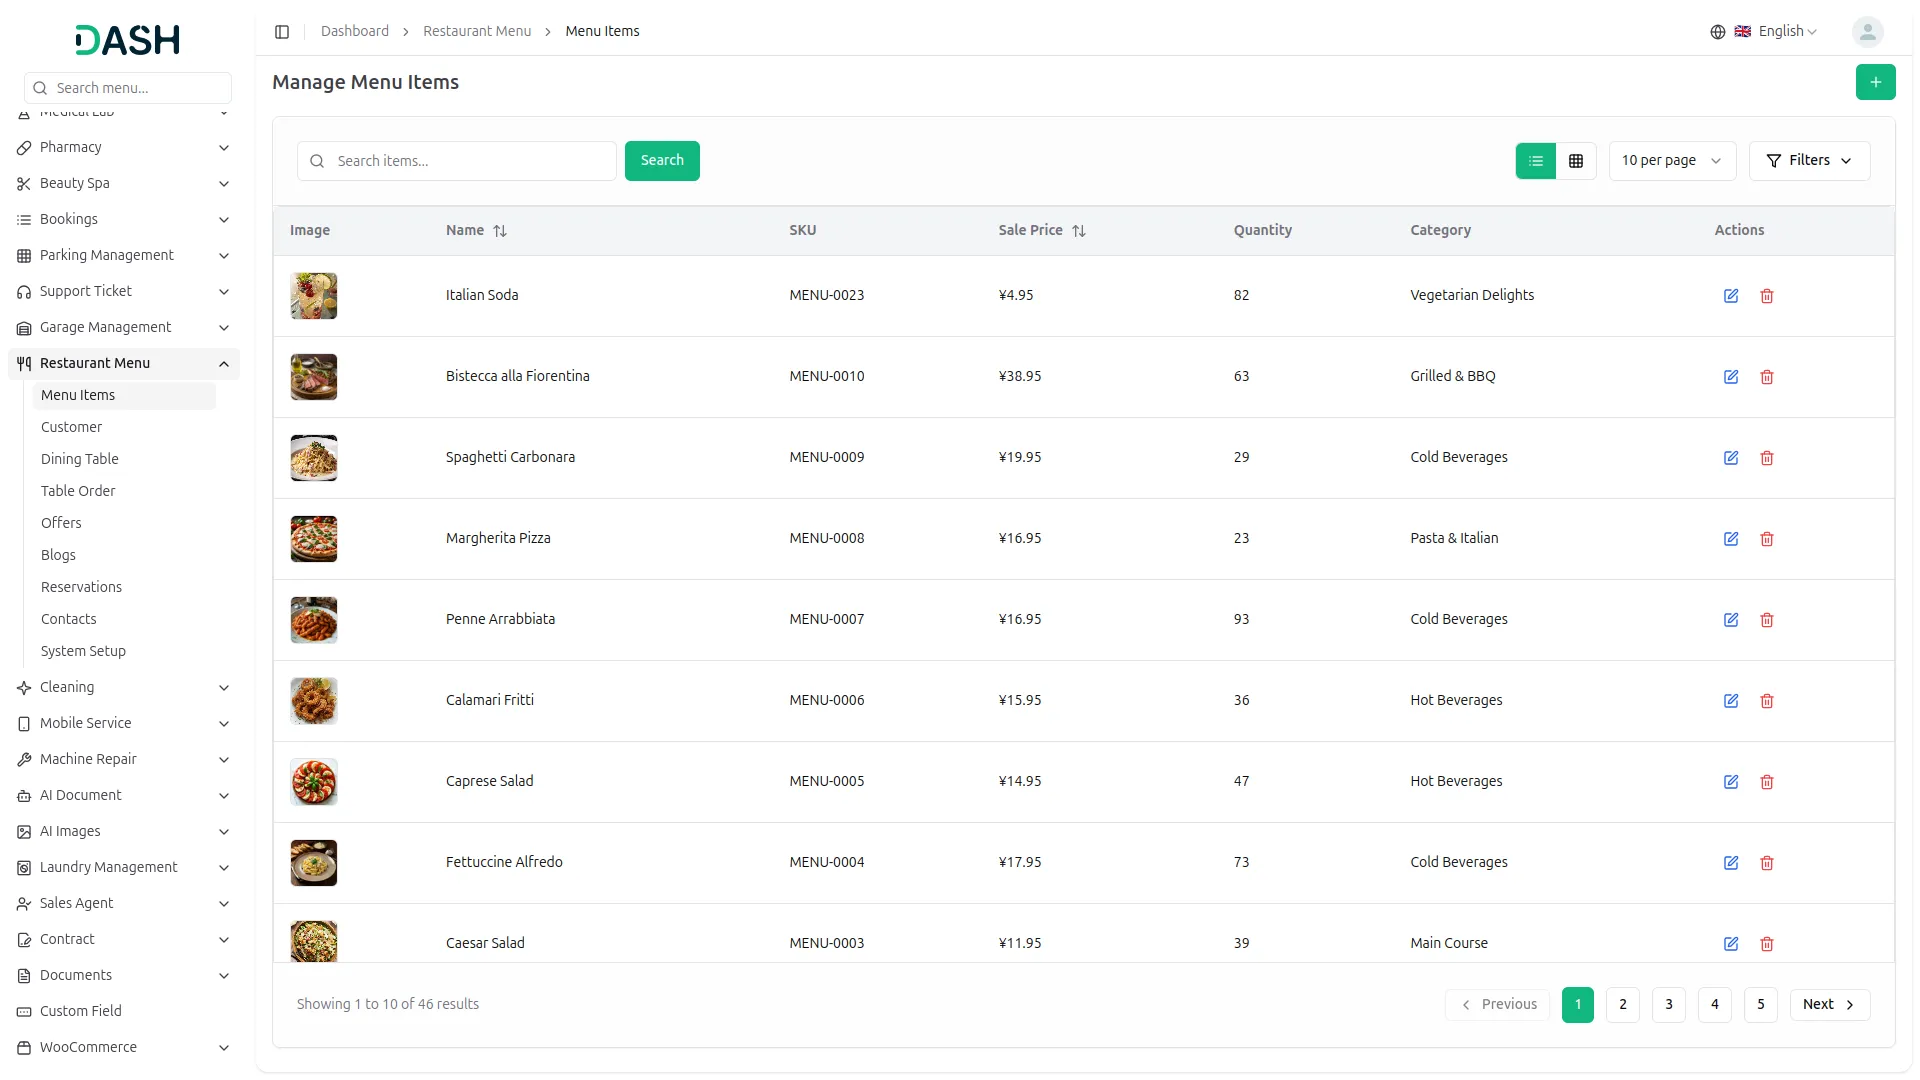Edit the Italian Soda menu item
1920x1080 pixels.
click(x=1731, y=296)
